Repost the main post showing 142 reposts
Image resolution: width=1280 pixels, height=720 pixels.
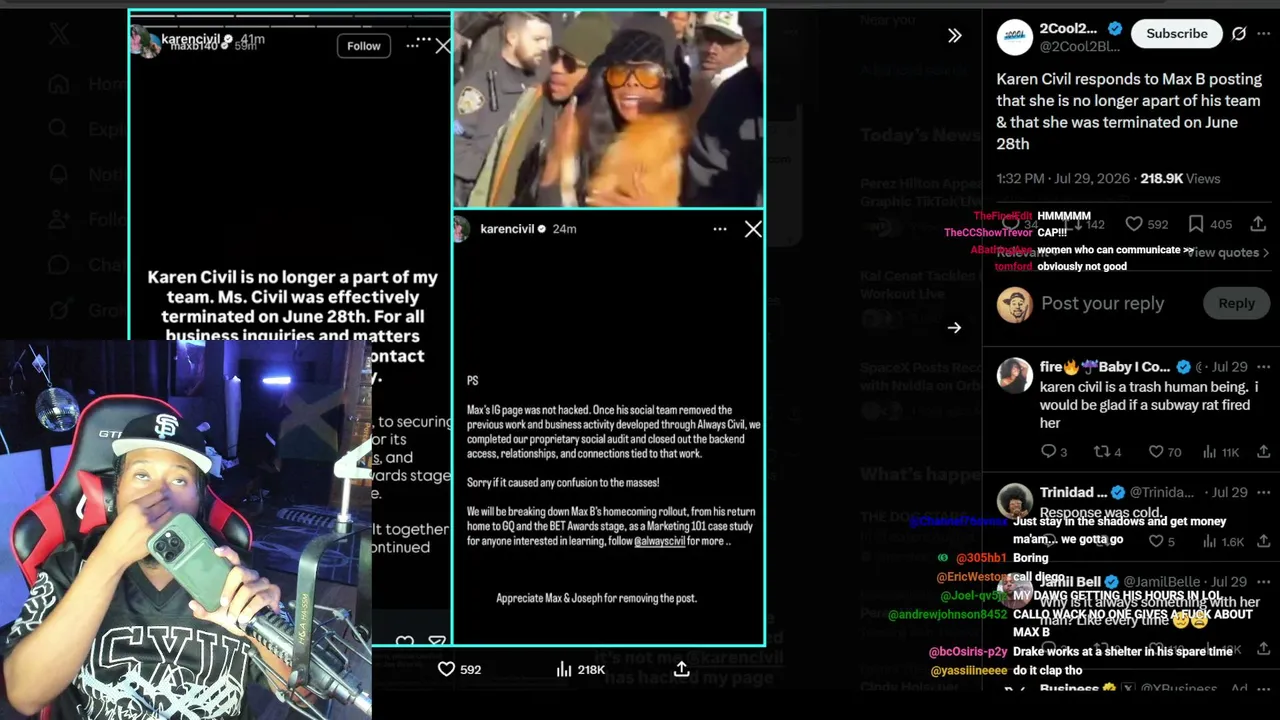point(1085,225)
